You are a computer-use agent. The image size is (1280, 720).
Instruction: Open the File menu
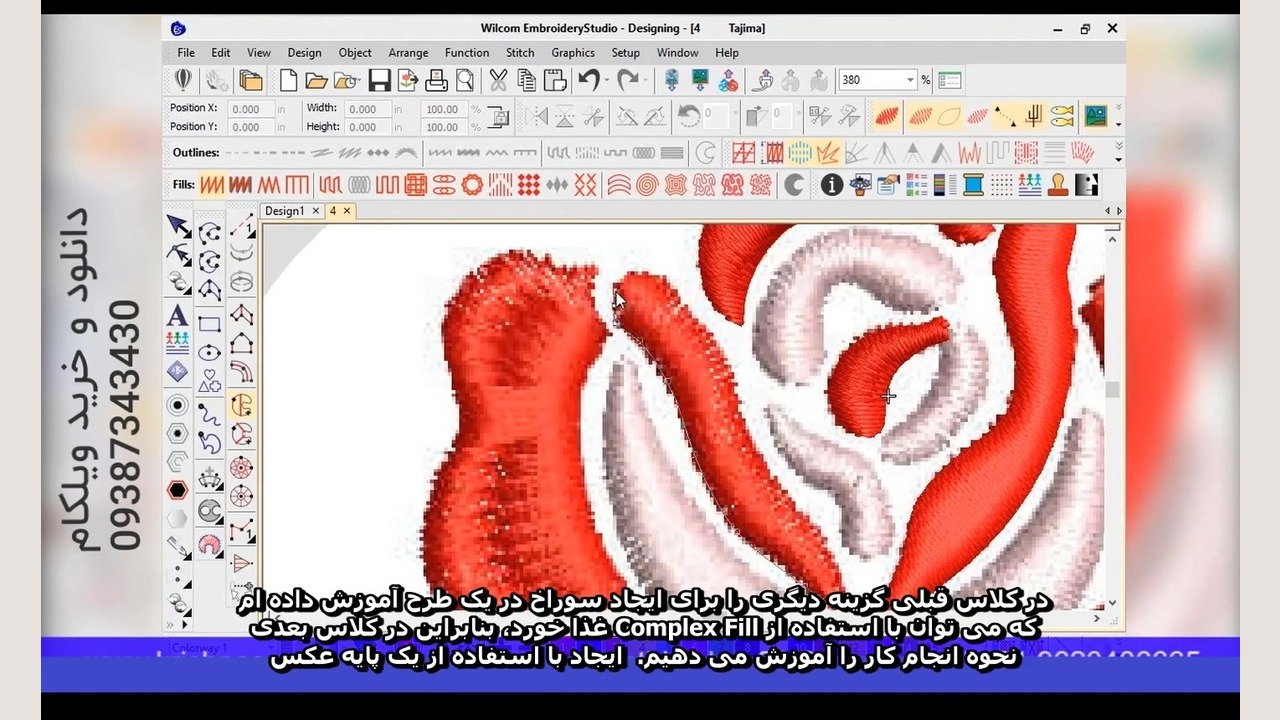tap(186, 53)
